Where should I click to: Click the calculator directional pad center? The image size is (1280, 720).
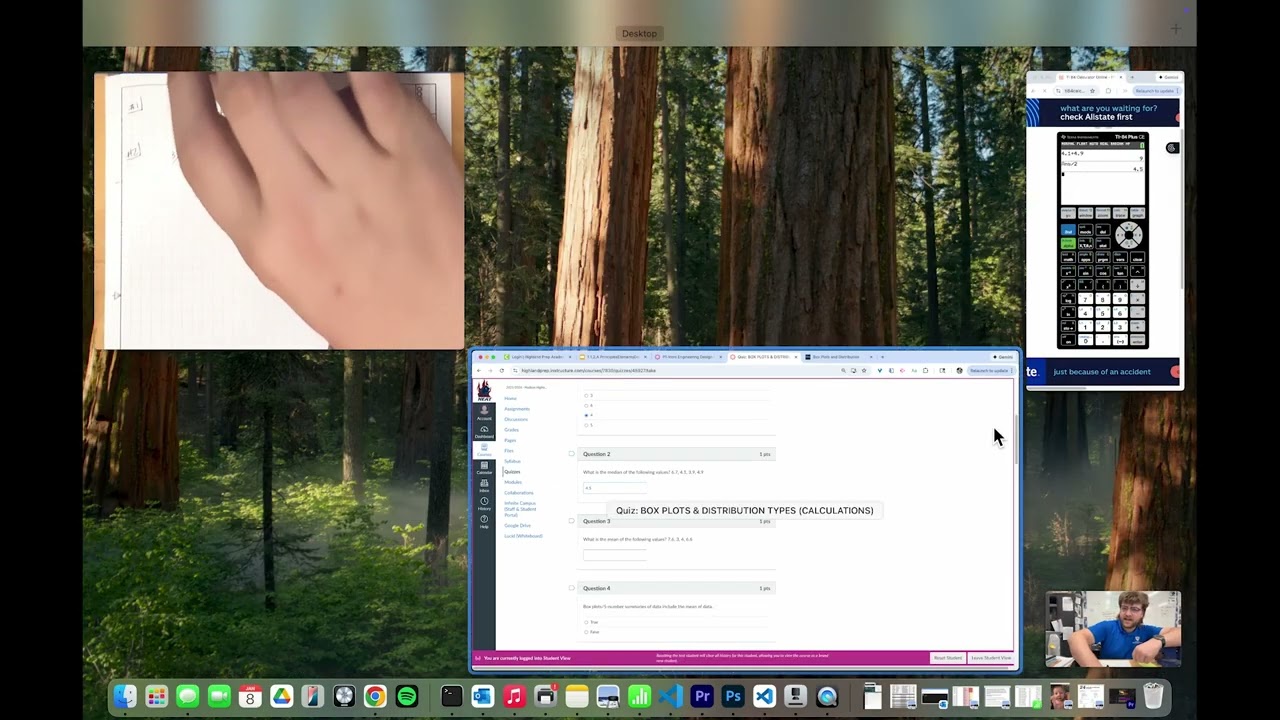[x=1129, y=235]
